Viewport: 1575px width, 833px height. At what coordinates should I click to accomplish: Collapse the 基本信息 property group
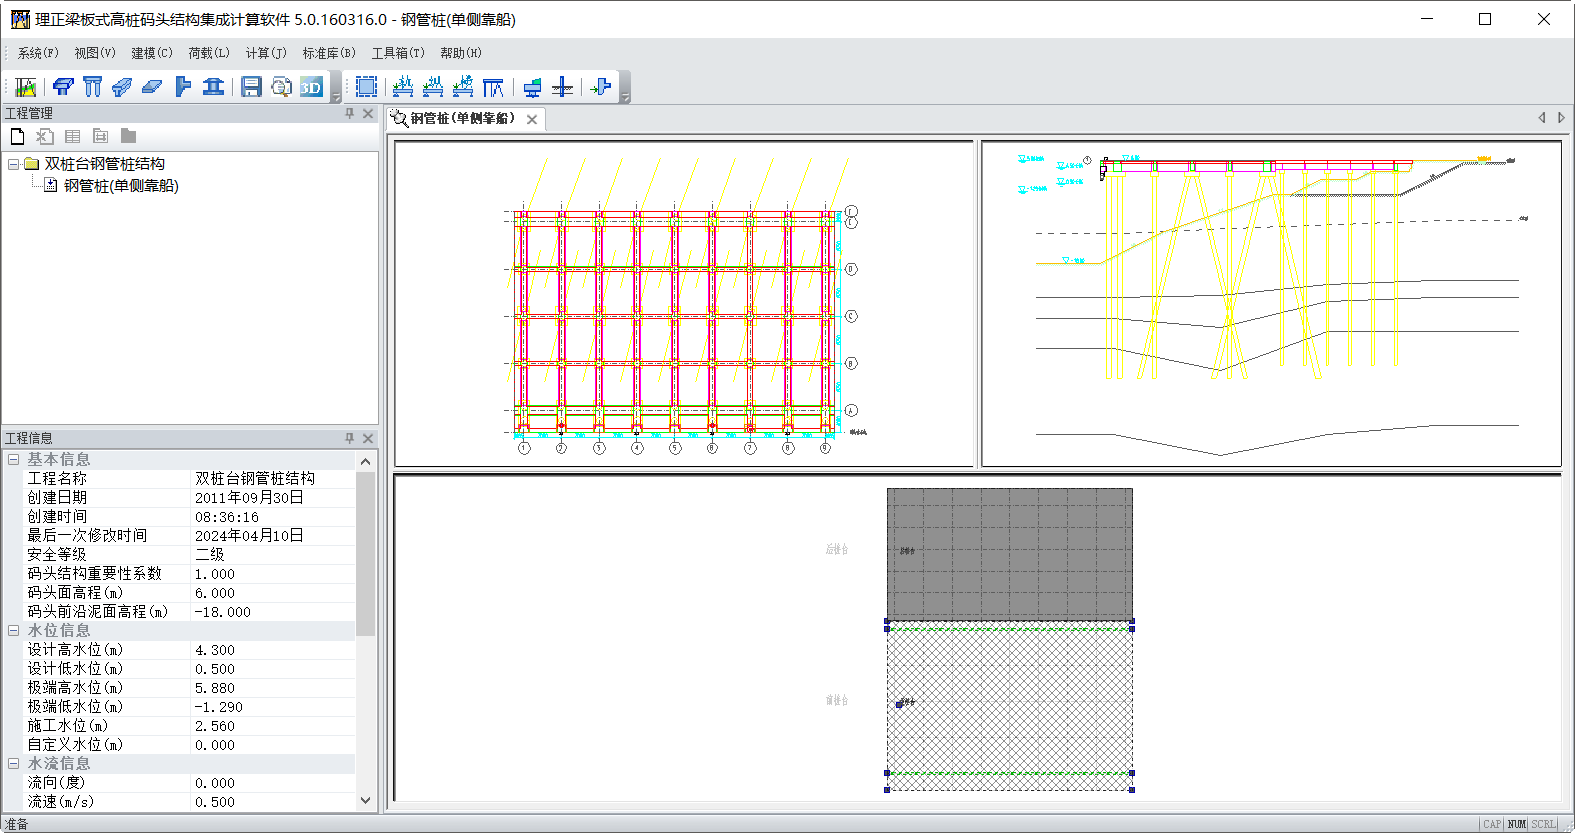click(13, 459)
